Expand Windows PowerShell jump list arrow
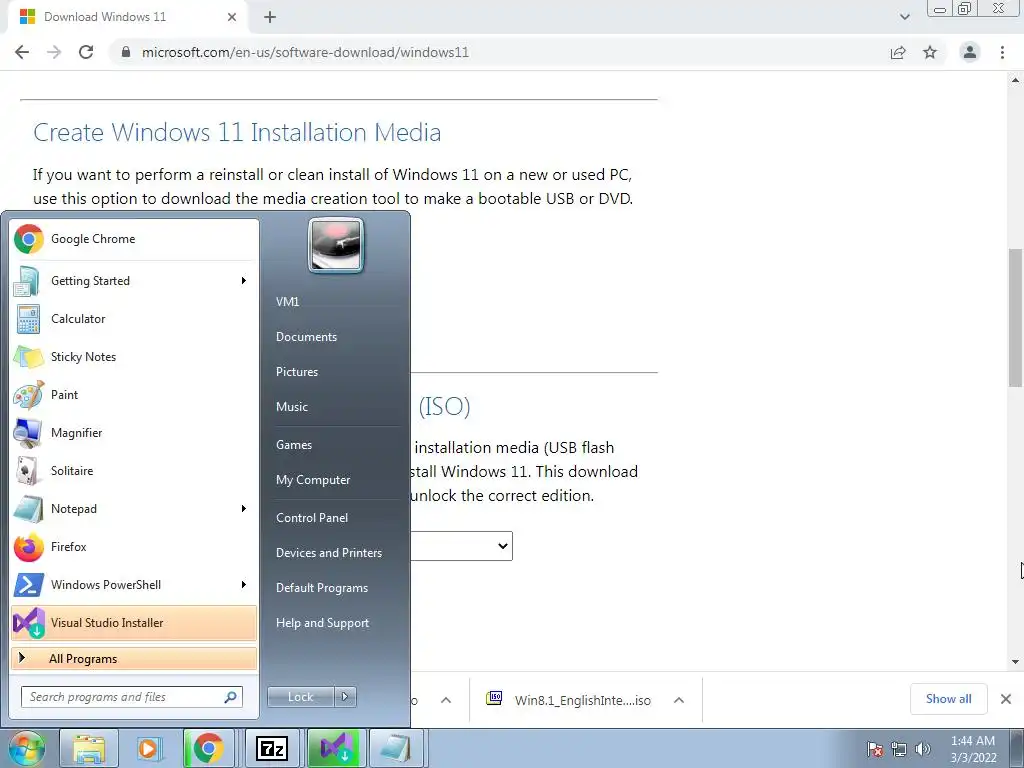 244,584
